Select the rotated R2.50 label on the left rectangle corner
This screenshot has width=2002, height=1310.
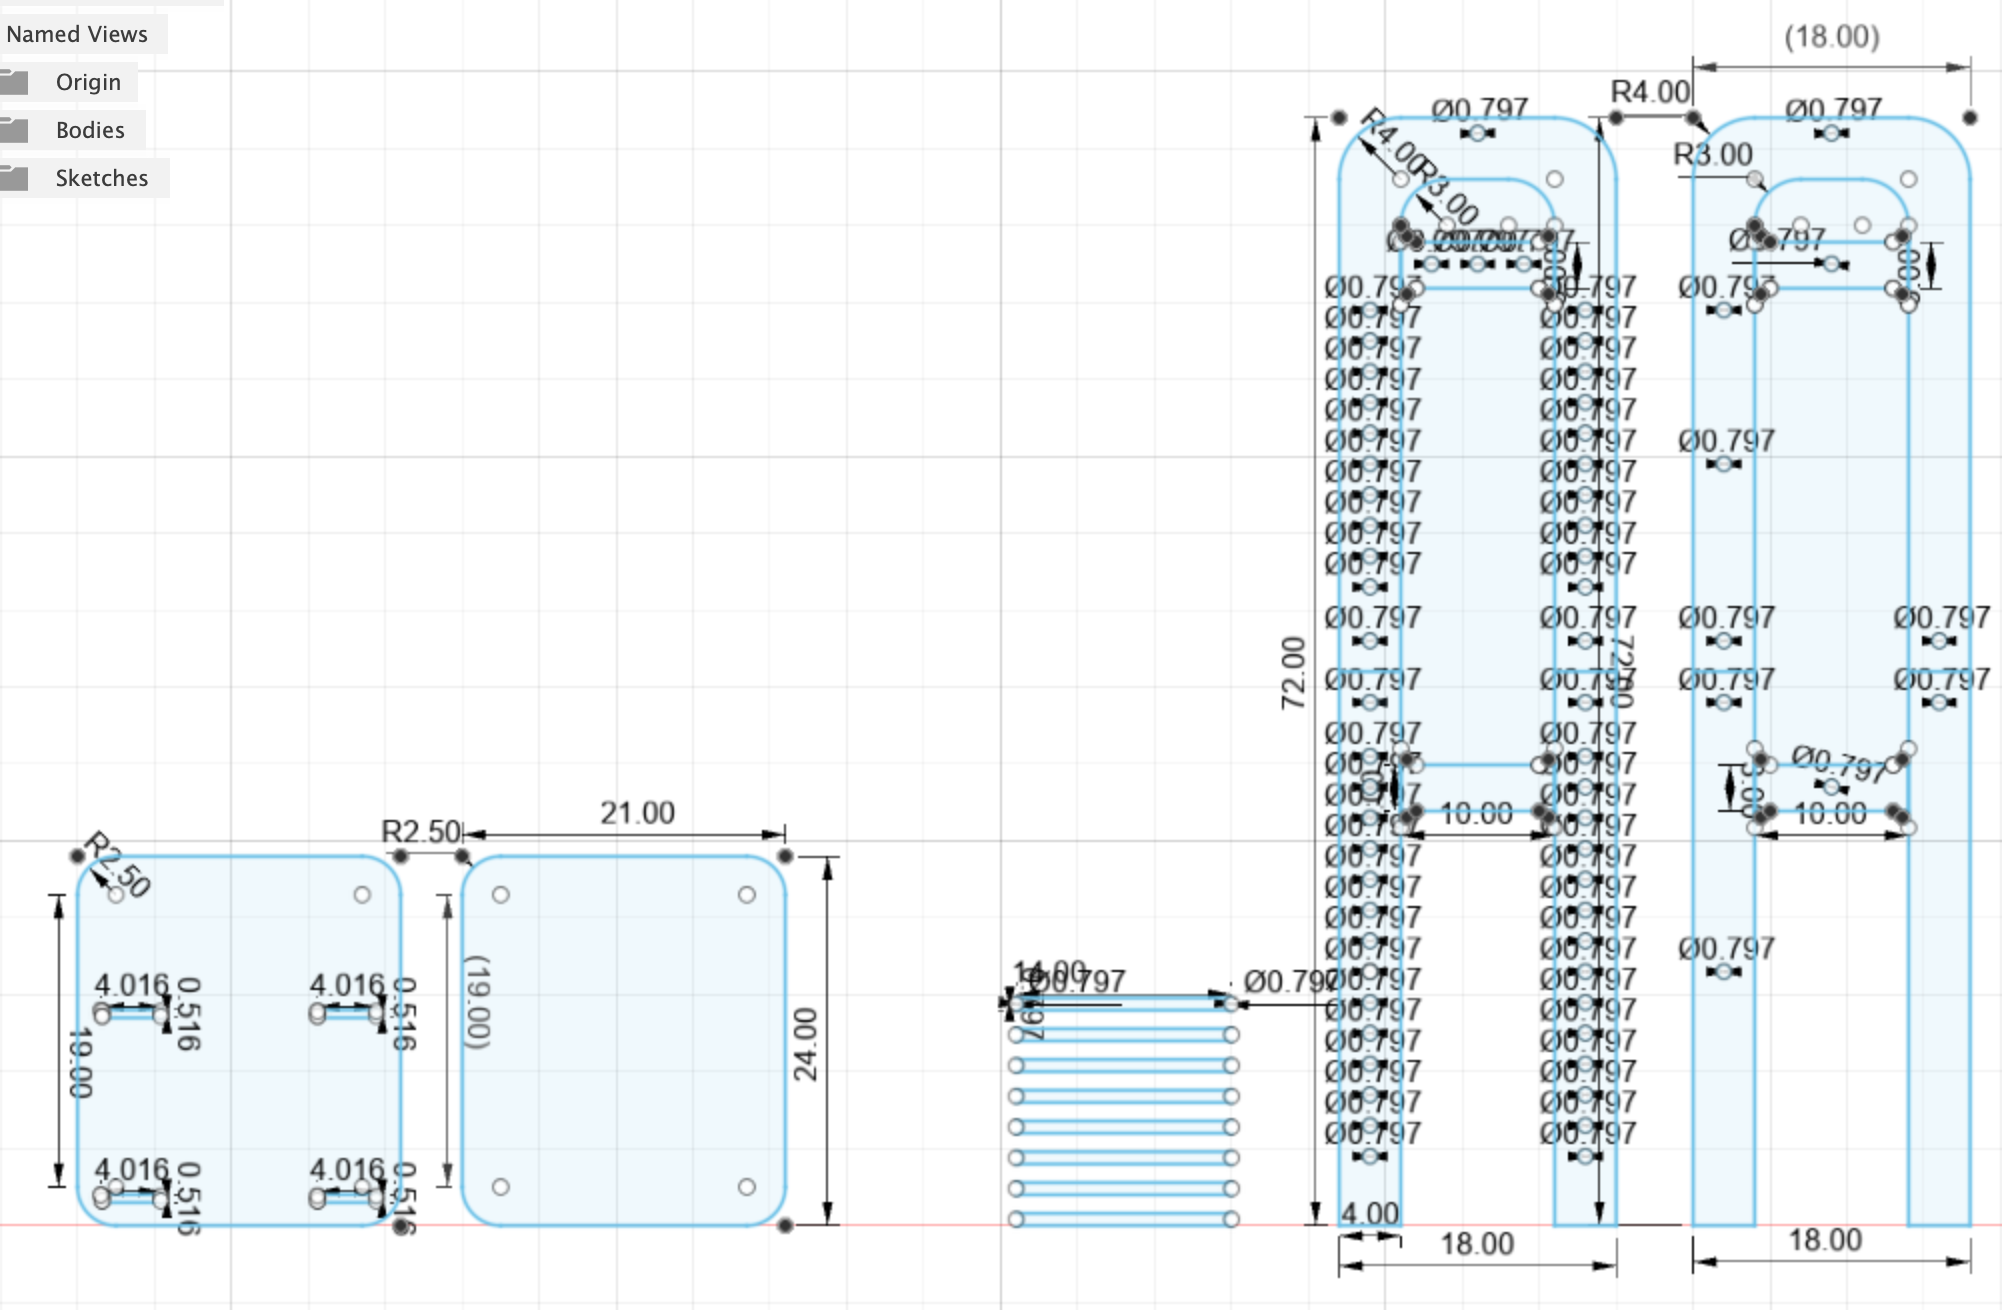(118, 864)
